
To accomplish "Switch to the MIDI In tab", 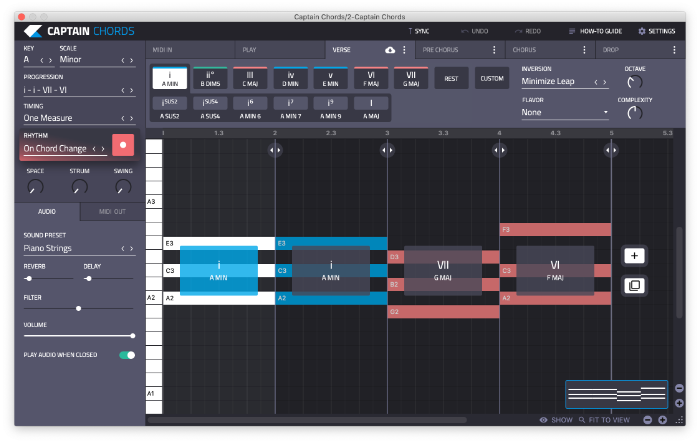I will point(190,50).
